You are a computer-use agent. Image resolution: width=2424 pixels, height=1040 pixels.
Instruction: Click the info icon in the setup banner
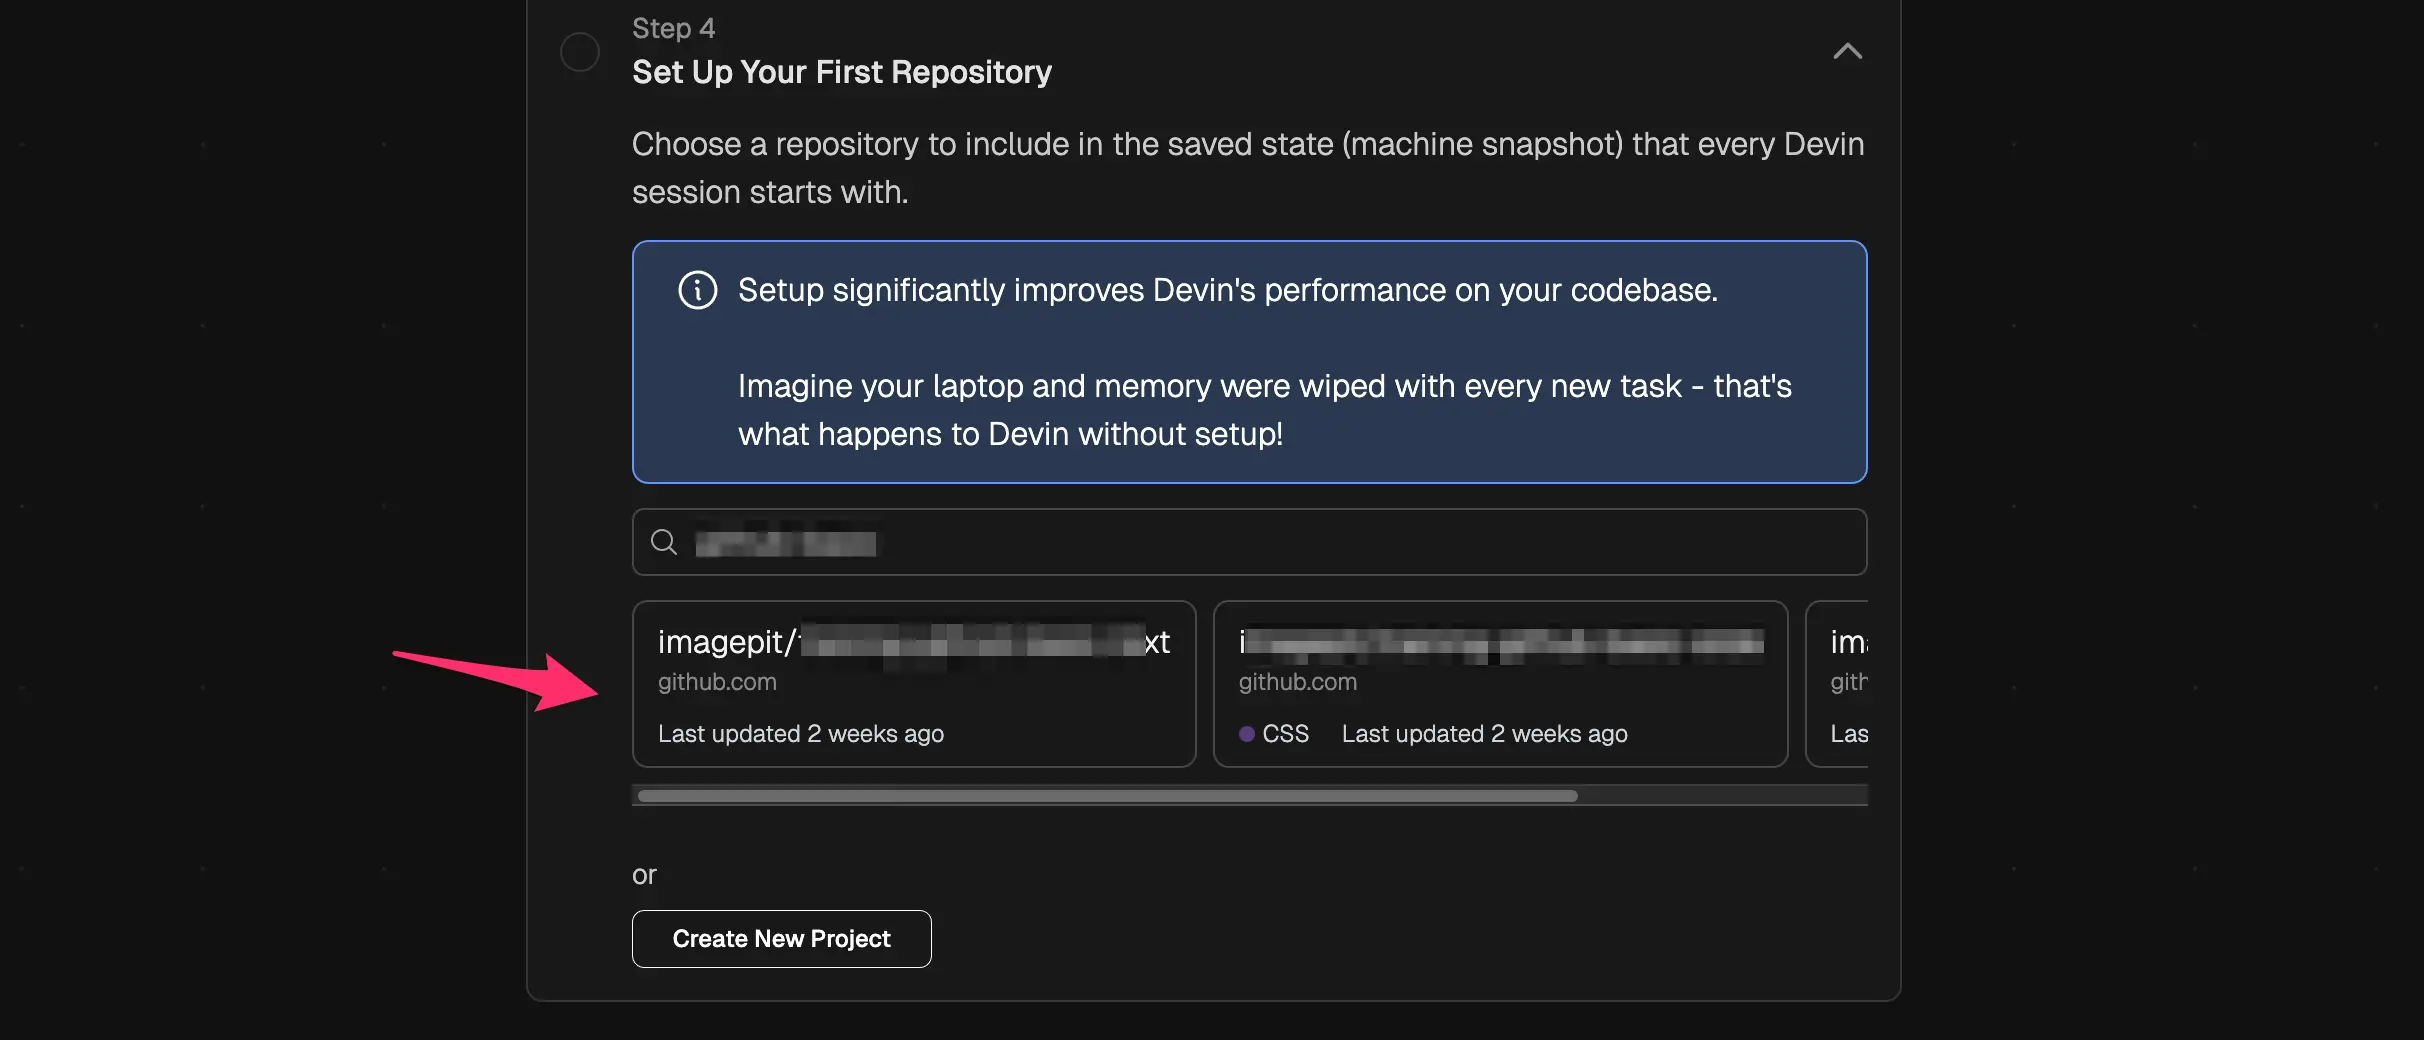[698, 291]
